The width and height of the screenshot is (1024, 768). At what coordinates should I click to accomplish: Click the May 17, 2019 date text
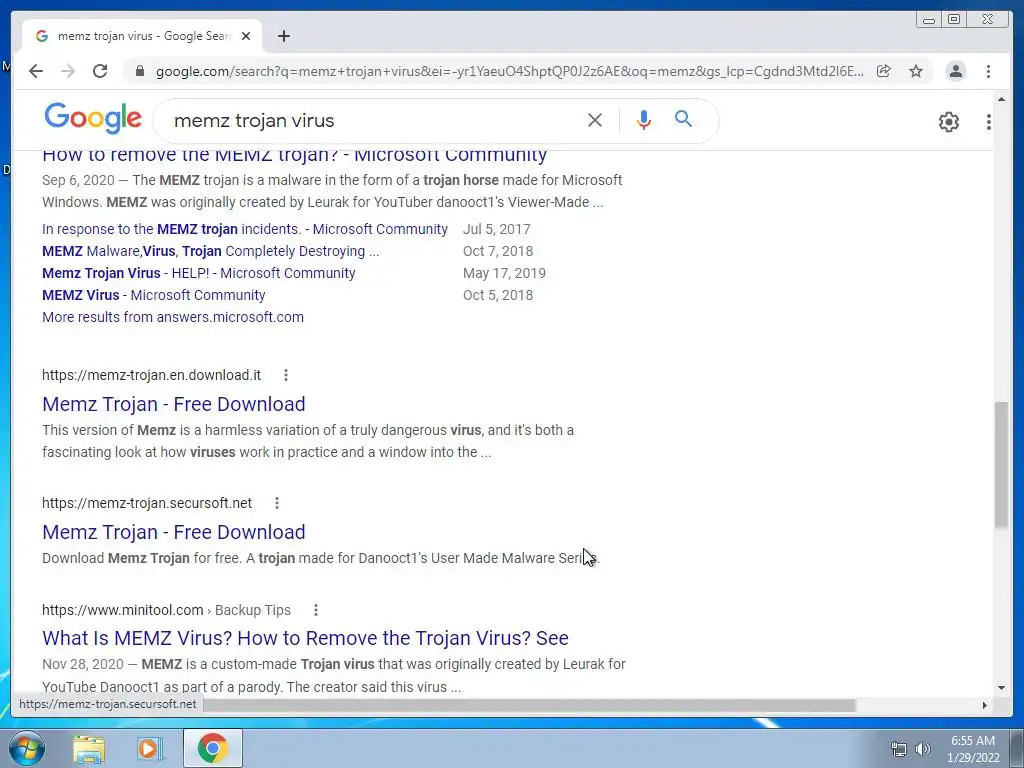point(504,273)
